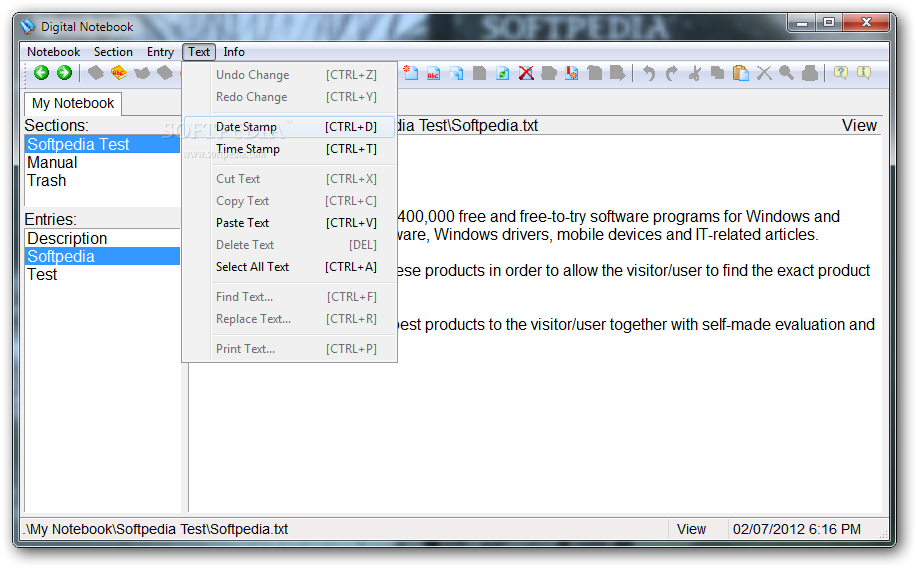Click the magnifier find icon
This screenshot has height=568, width=917.
[787, 73]
